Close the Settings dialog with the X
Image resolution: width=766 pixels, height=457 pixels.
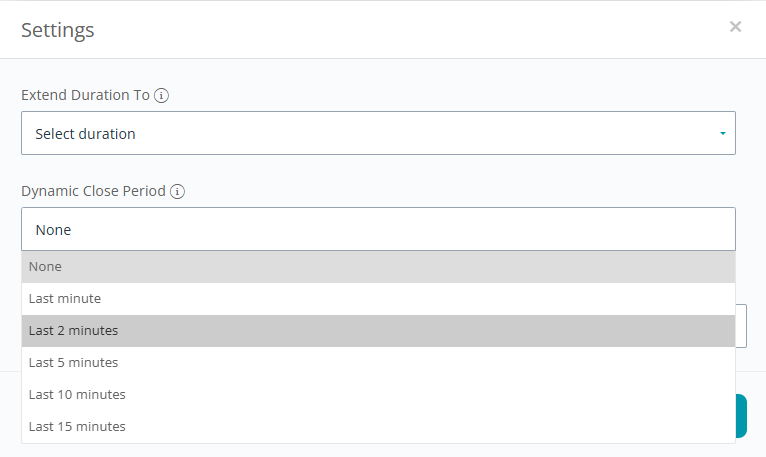[735, 26]
